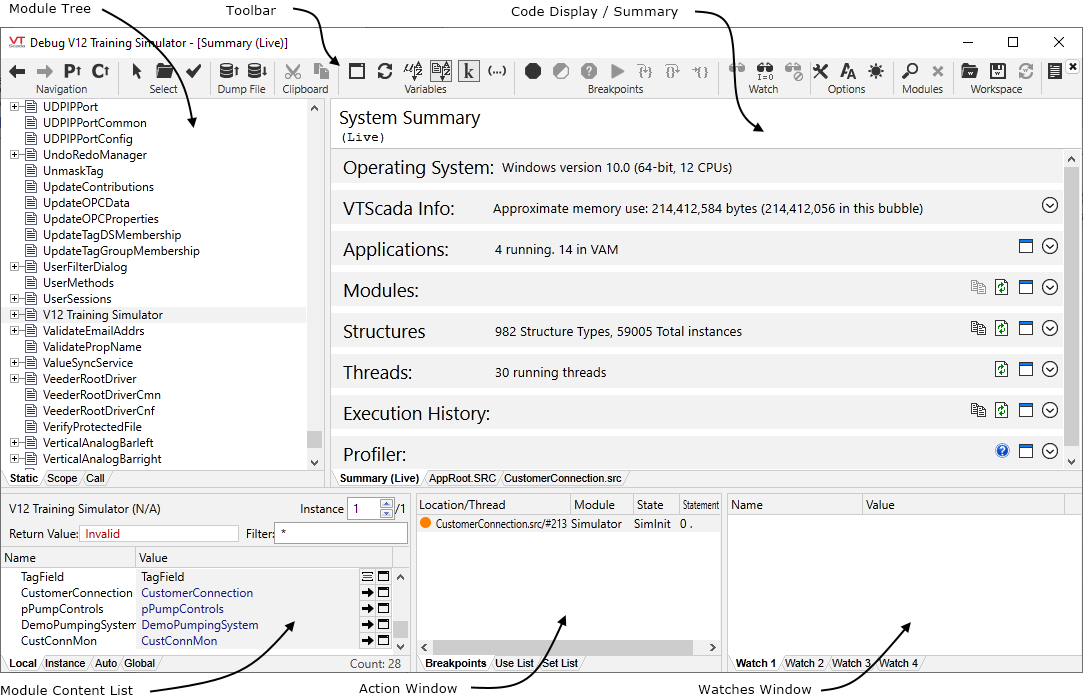Click the Action Window horizontal scrollbar
1083x698 pixels.
tap(563, 648)
